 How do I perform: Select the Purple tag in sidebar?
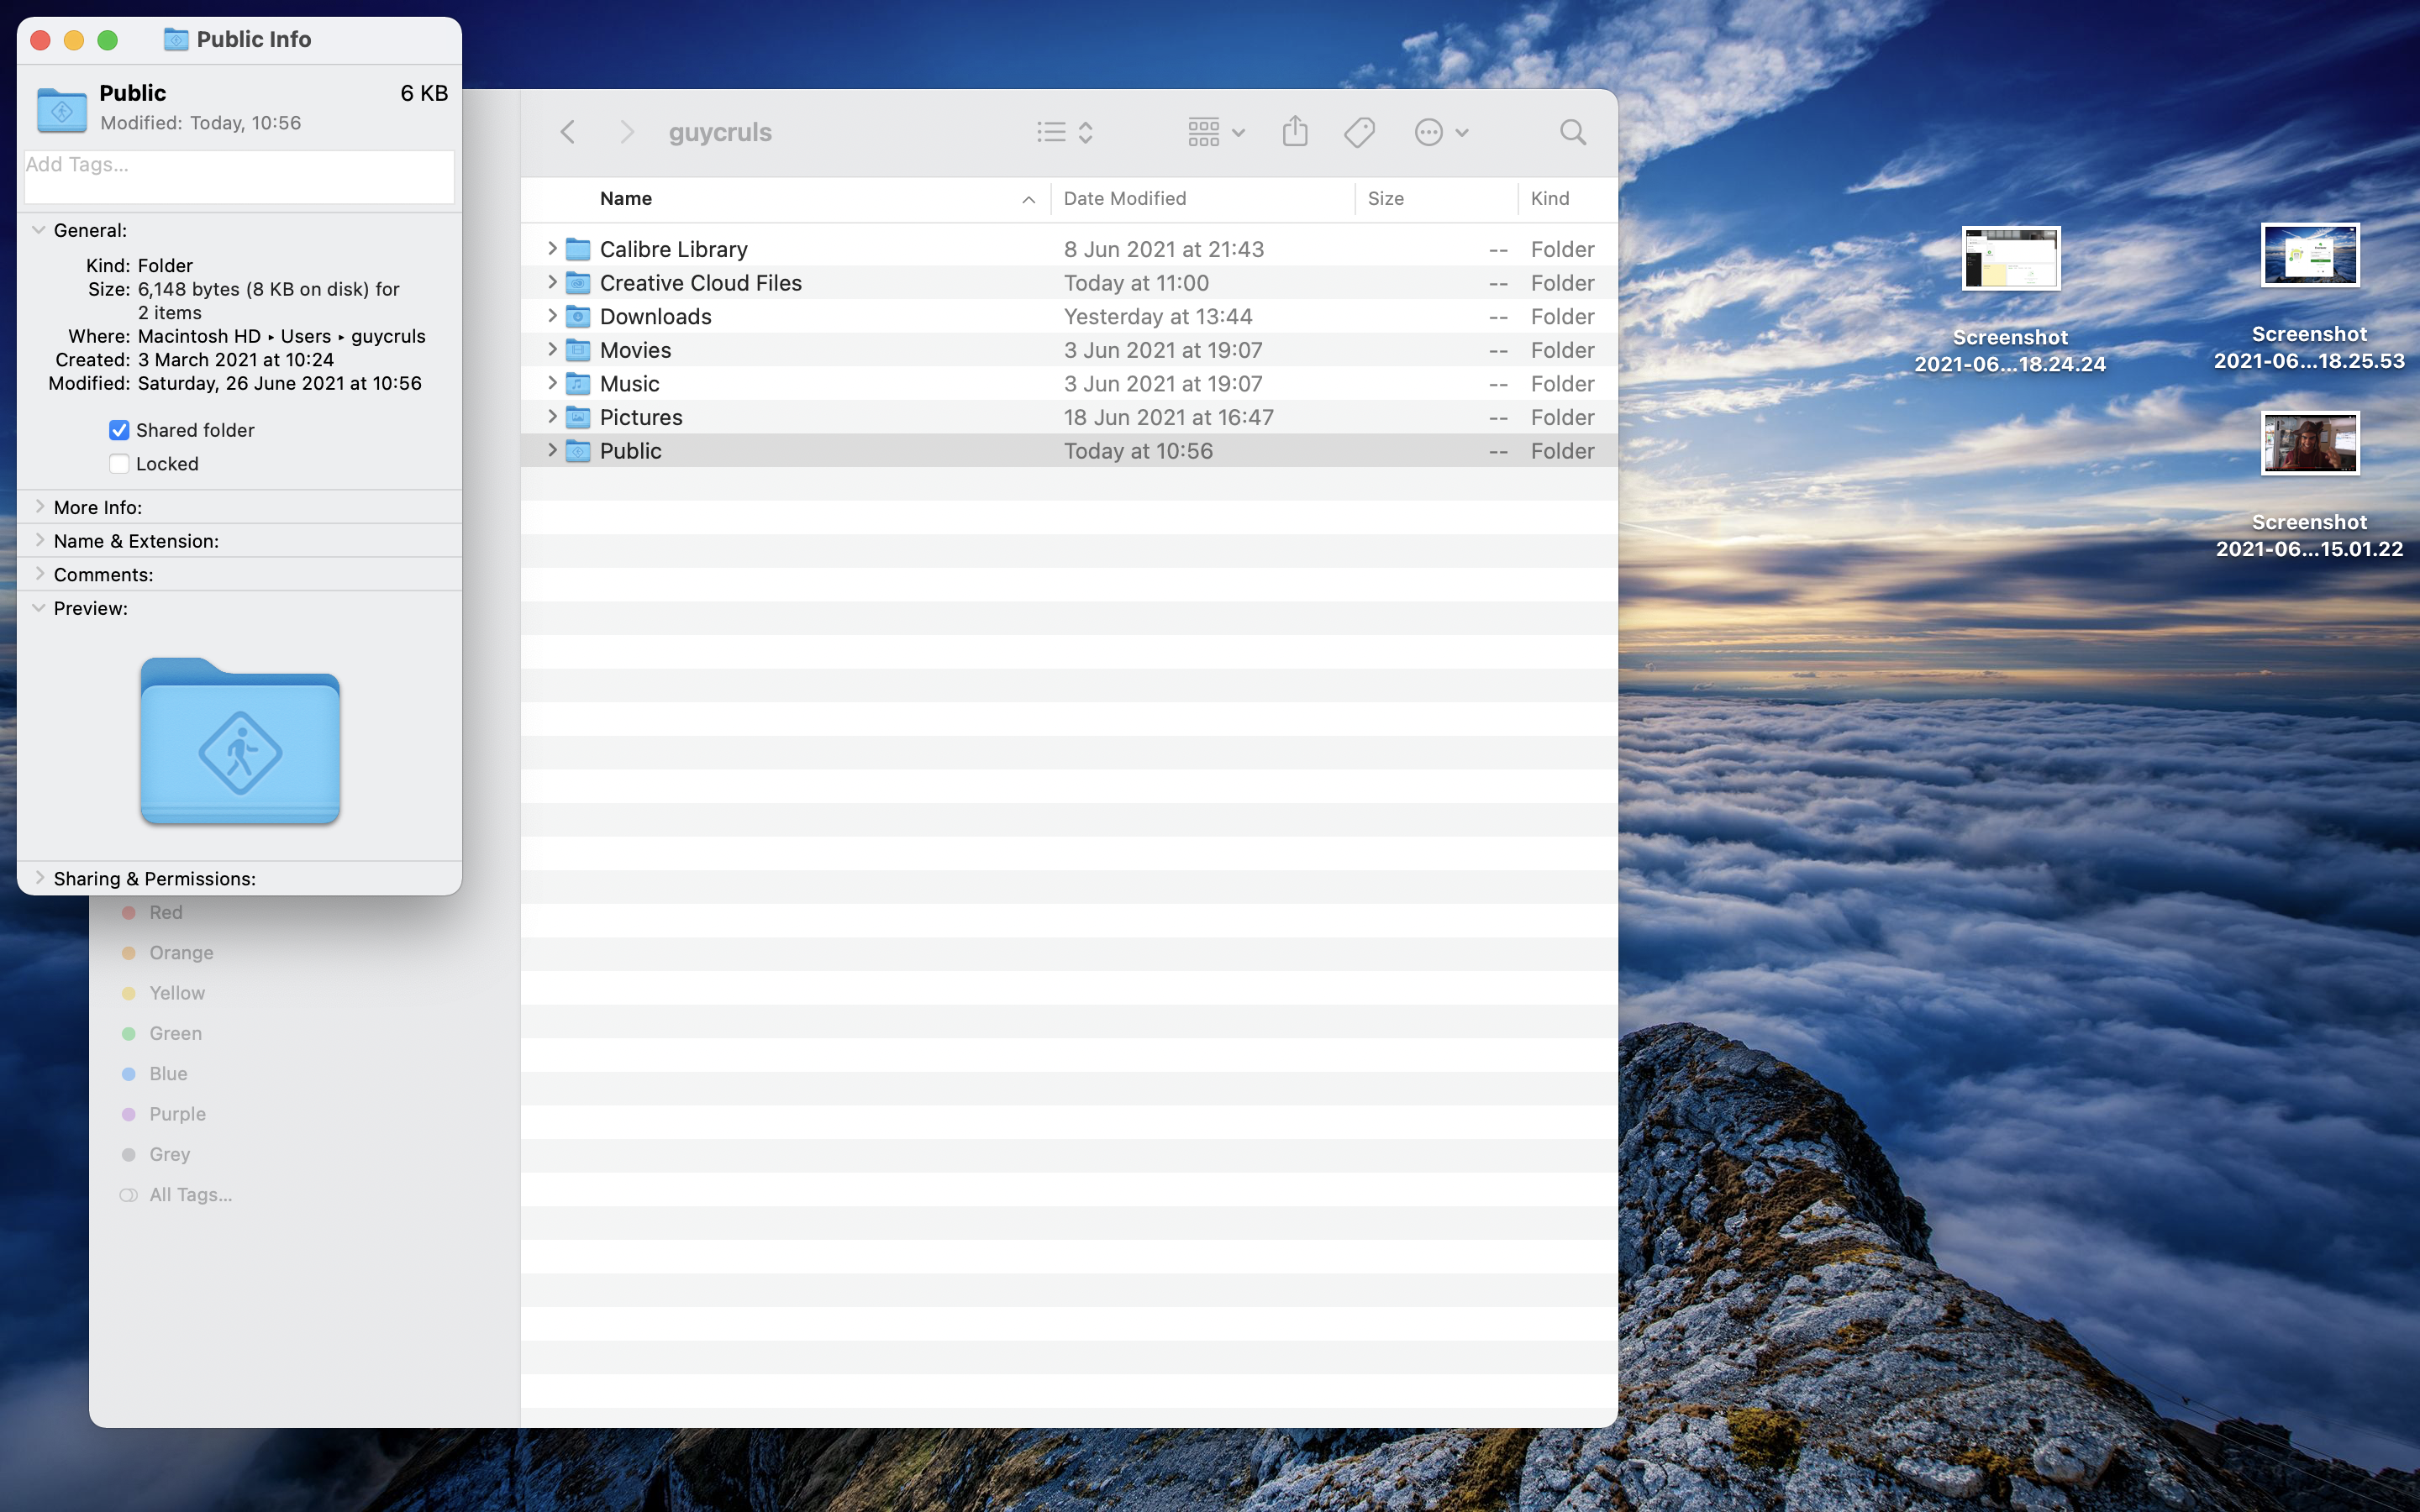176,1114
